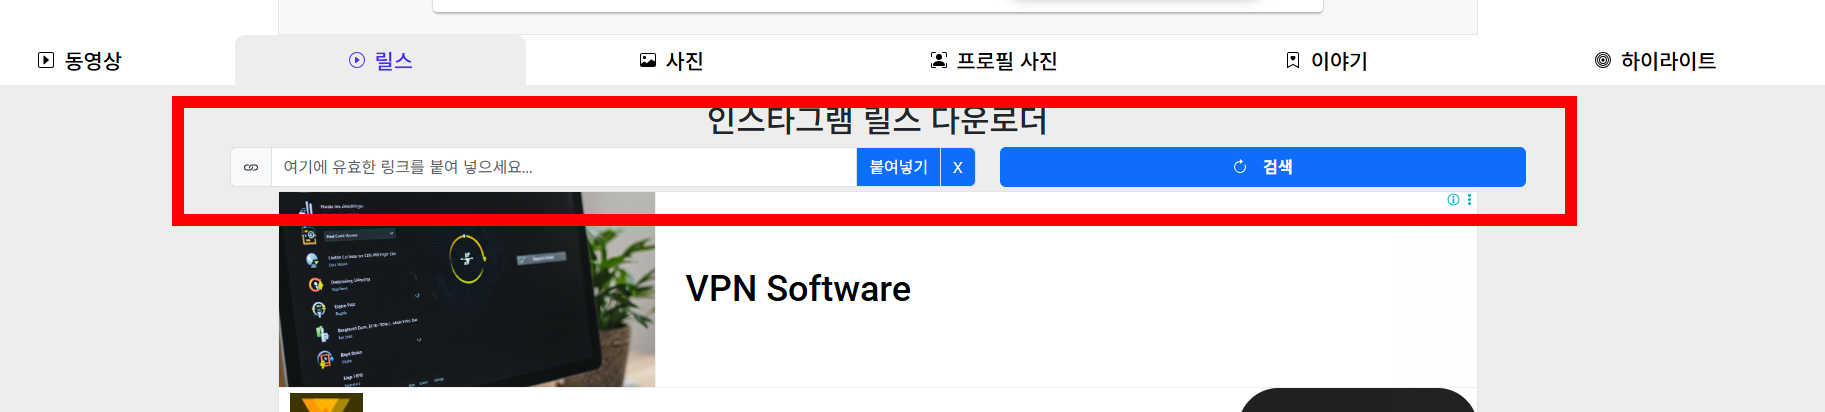The width and height of the screenshot is (1825, 412).
Task: Open the ad info icon
Action: tap(1453, 200)
